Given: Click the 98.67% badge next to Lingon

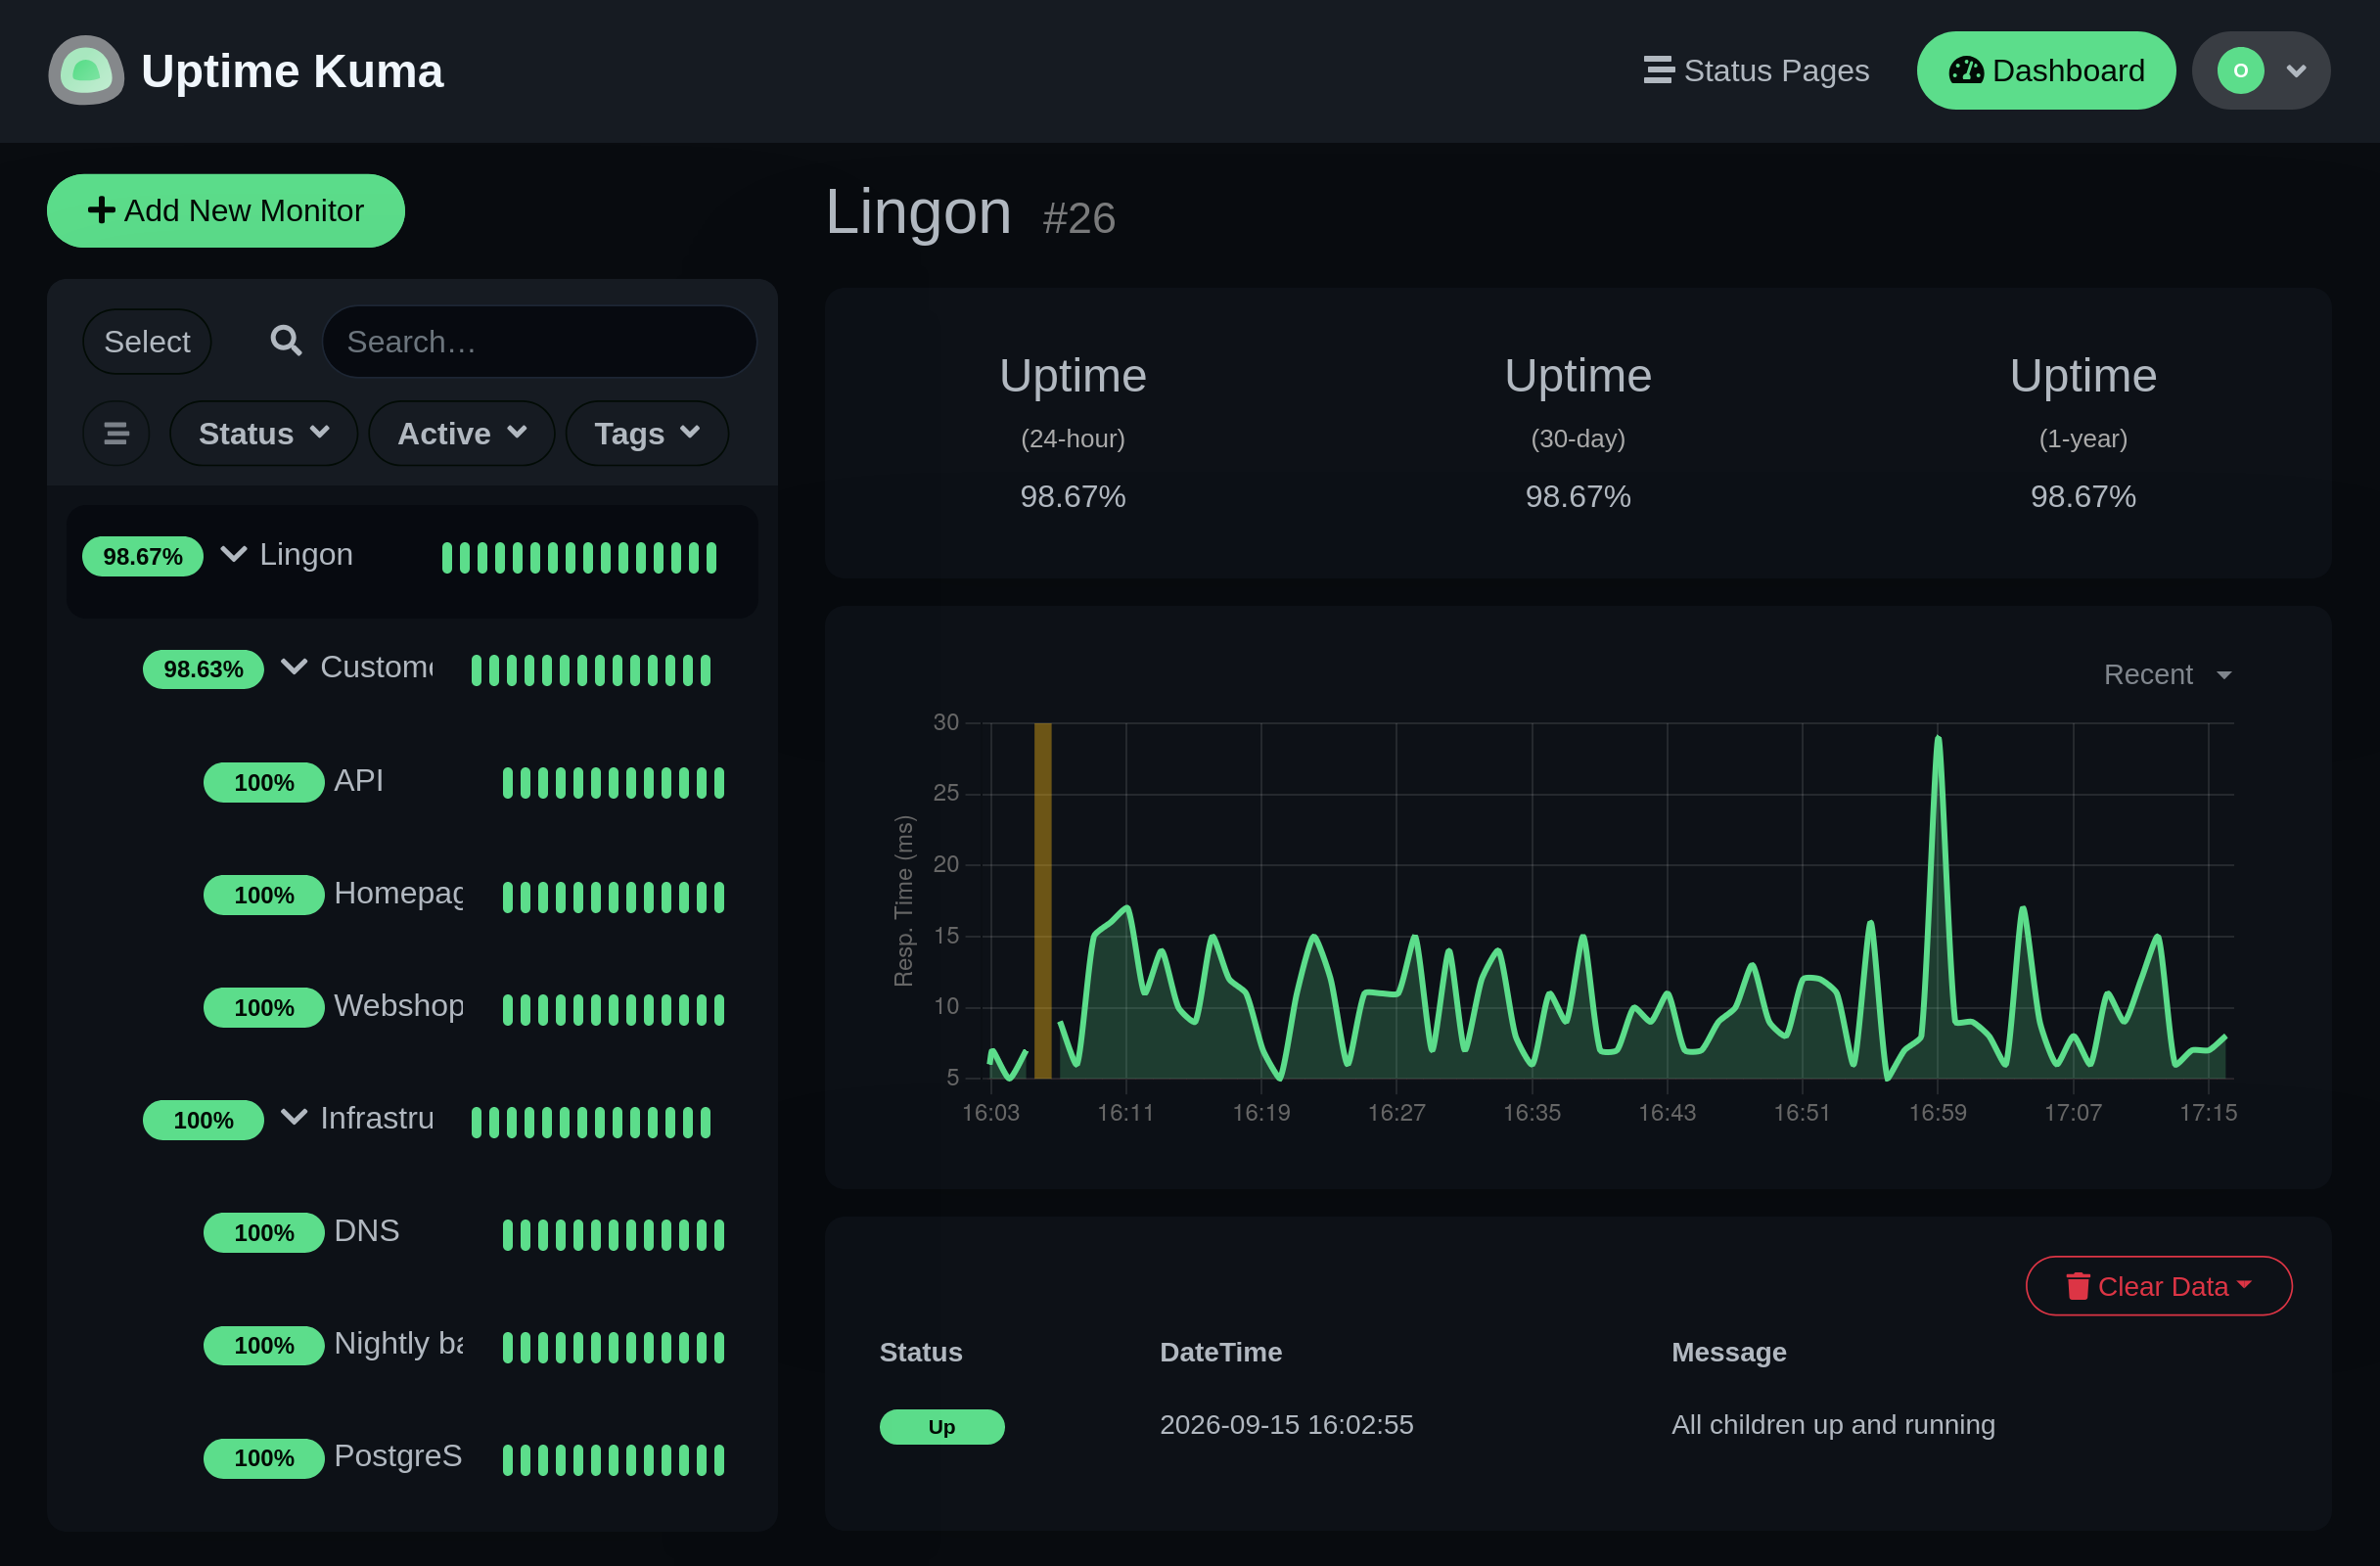Looking at the screenshot, I should [x=142, y=556].
